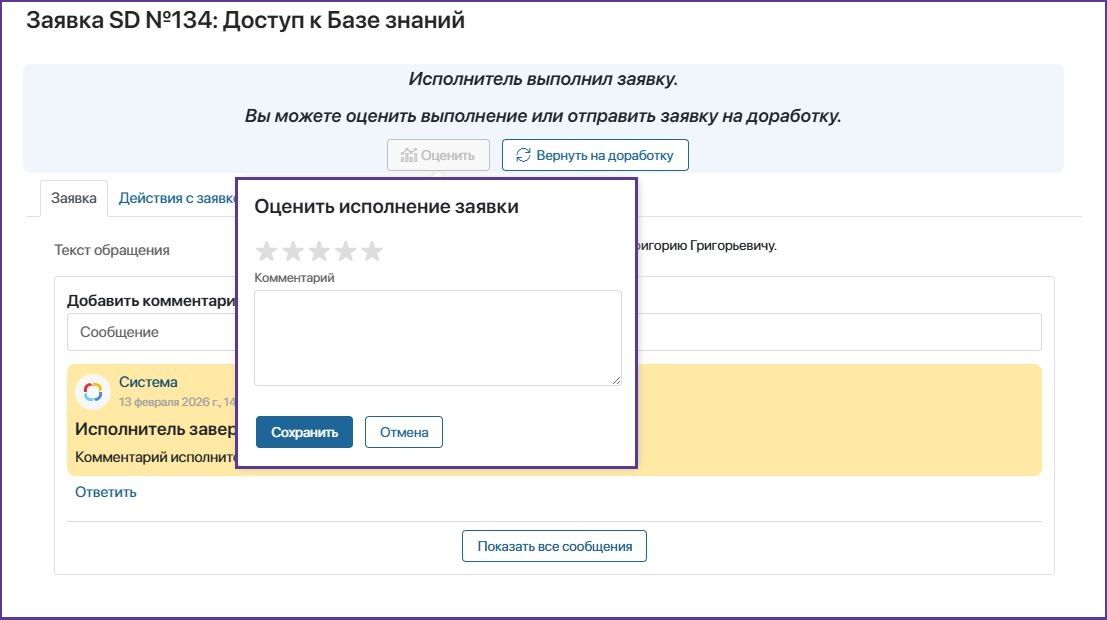This screenshot has width=1107, height=620.
Task: Click the Система avatar icon
Action: coord(93,392)
